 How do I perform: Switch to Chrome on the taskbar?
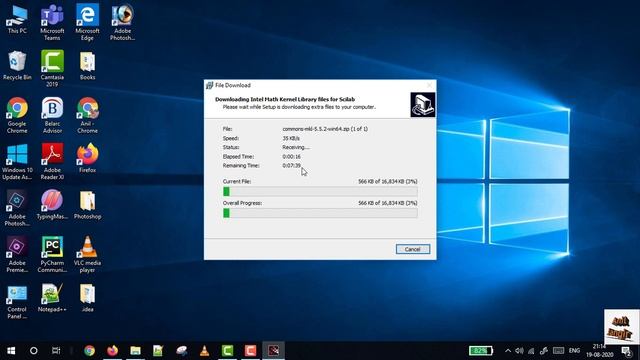(x=89, y=351)
